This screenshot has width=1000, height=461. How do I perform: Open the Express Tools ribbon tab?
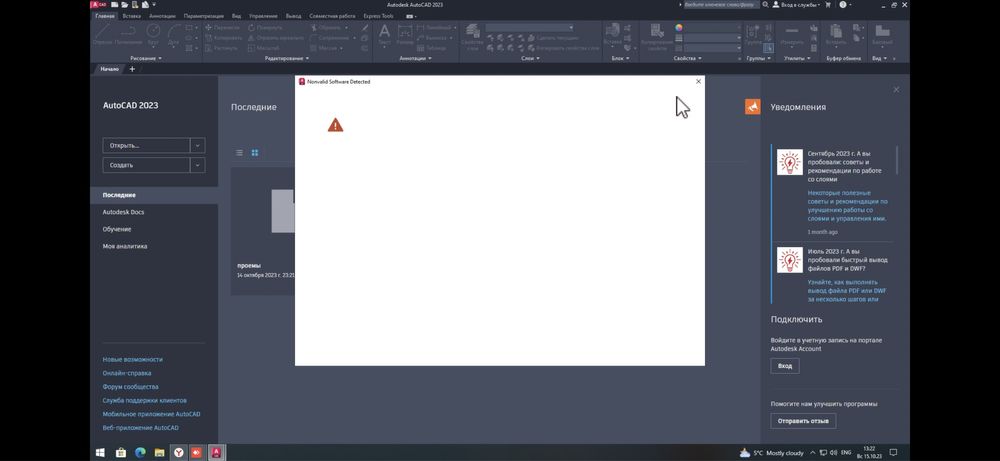pos(379,15)
